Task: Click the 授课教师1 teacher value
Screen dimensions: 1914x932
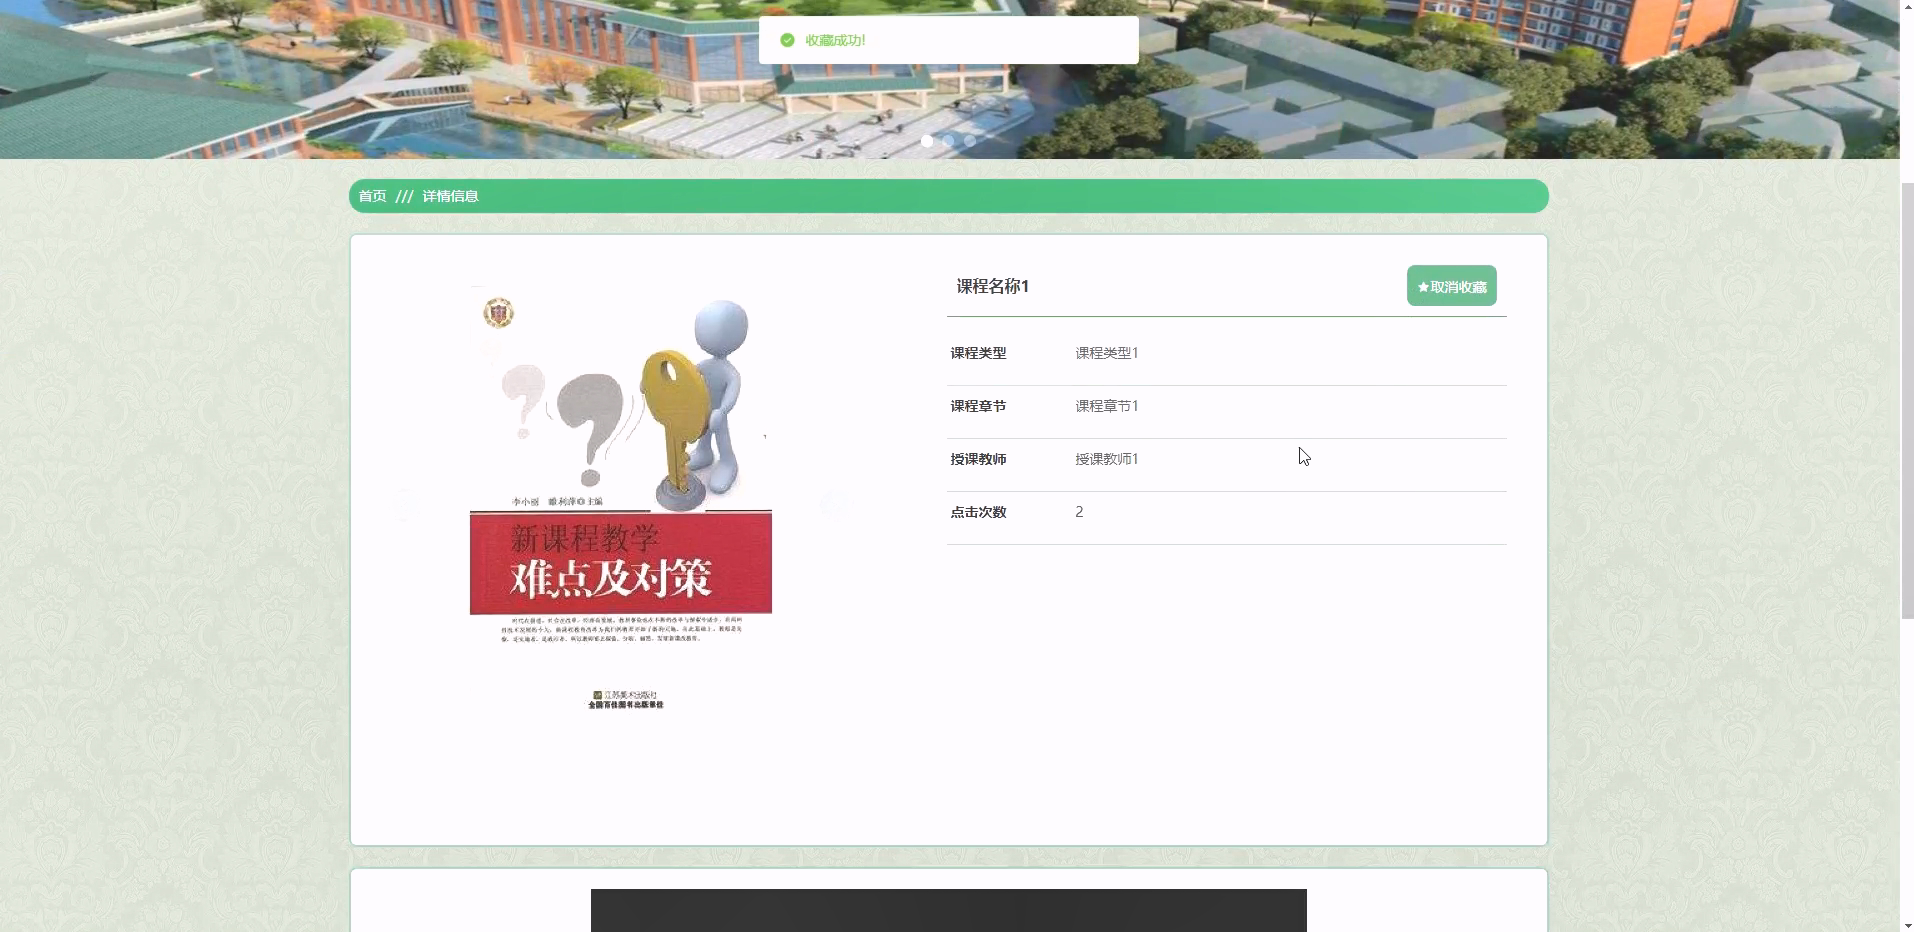Action: pyautogui.click(x=1106, y=458)
